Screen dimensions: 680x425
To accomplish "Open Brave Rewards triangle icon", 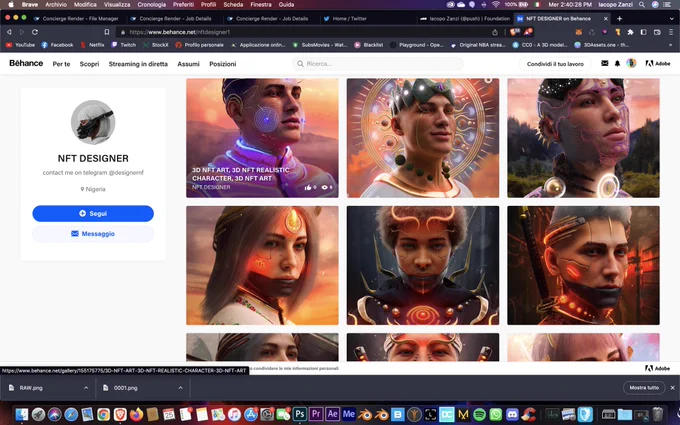I will 528,32.
